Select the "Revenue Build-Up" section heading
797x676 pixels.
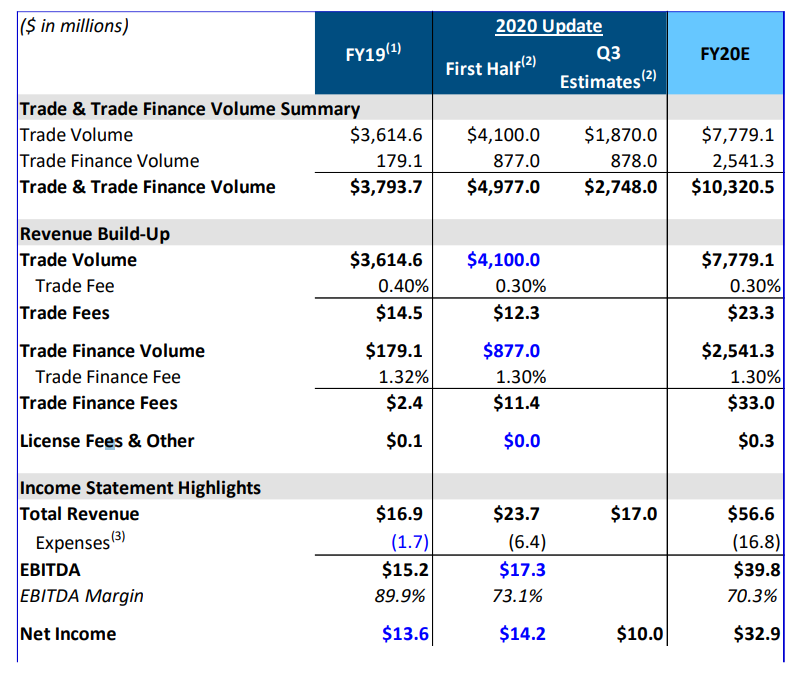95,234
